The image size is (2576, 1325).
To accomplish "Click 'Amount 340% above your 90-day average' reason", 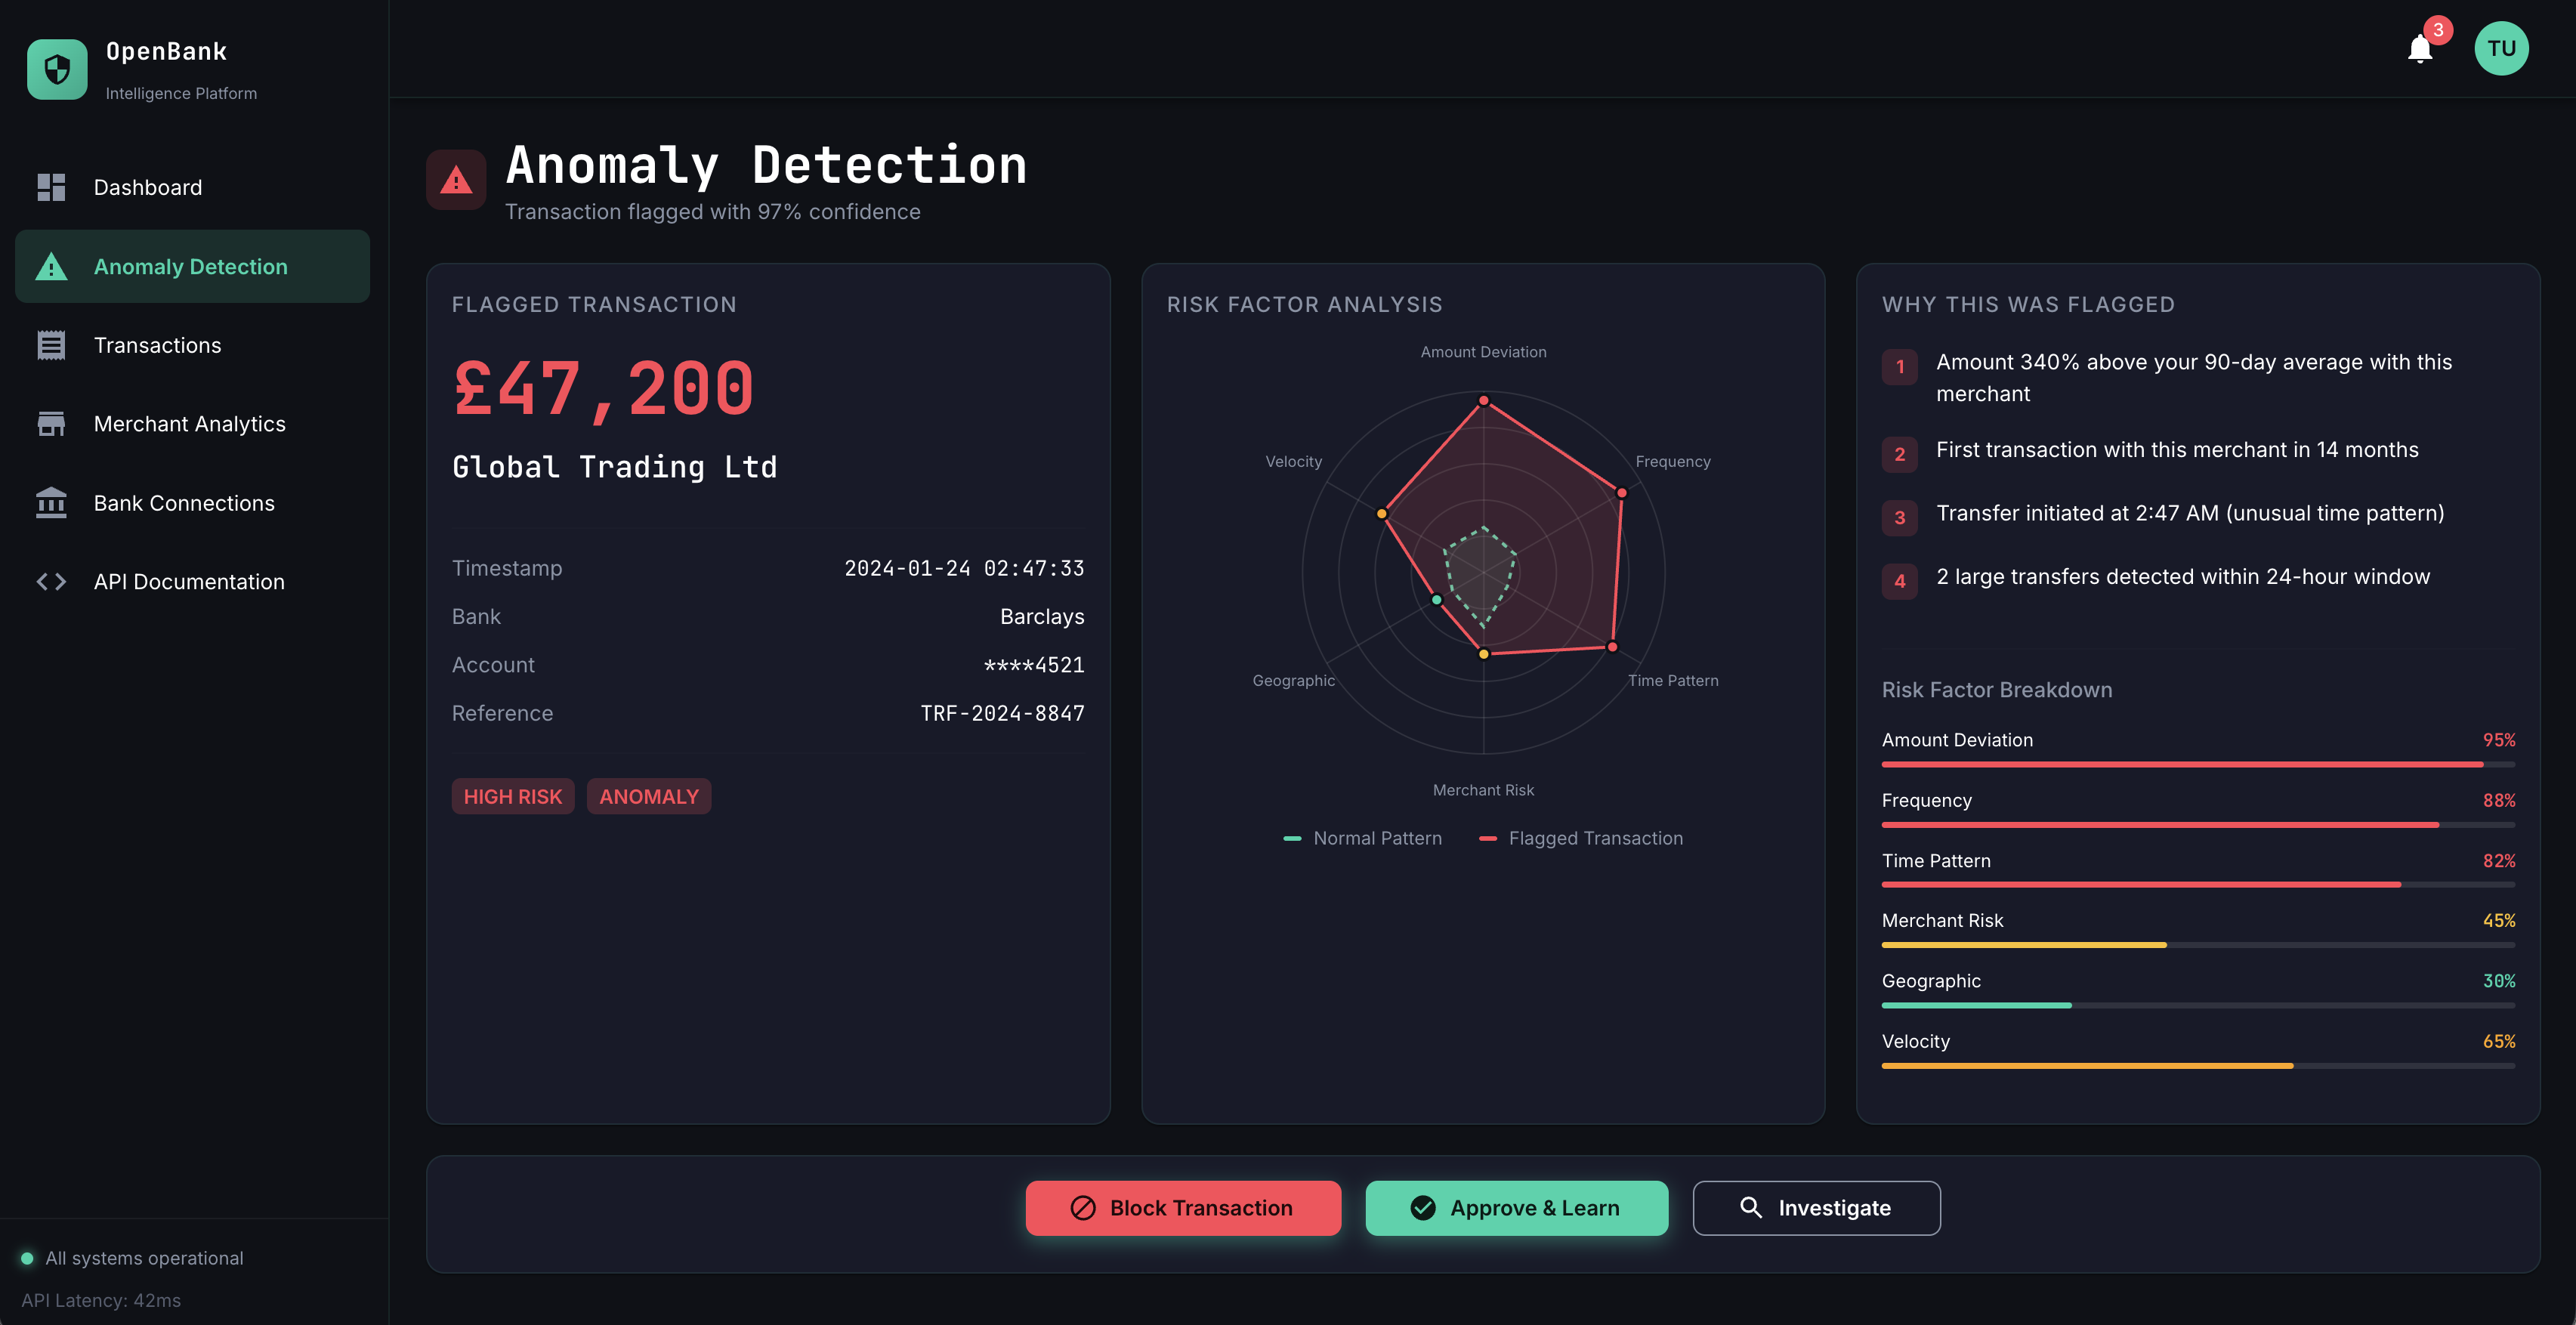I will [x=2194, y=378].
